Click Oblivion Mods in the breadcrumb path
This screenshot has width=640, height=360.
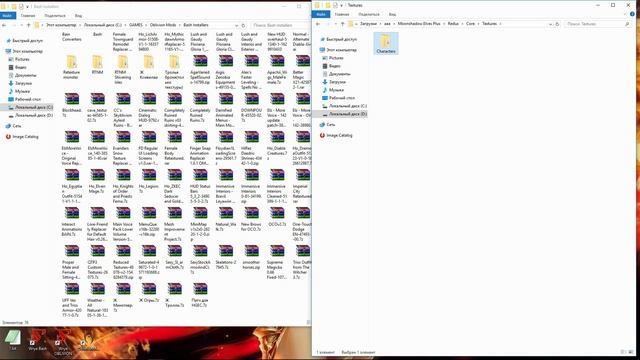163,25
